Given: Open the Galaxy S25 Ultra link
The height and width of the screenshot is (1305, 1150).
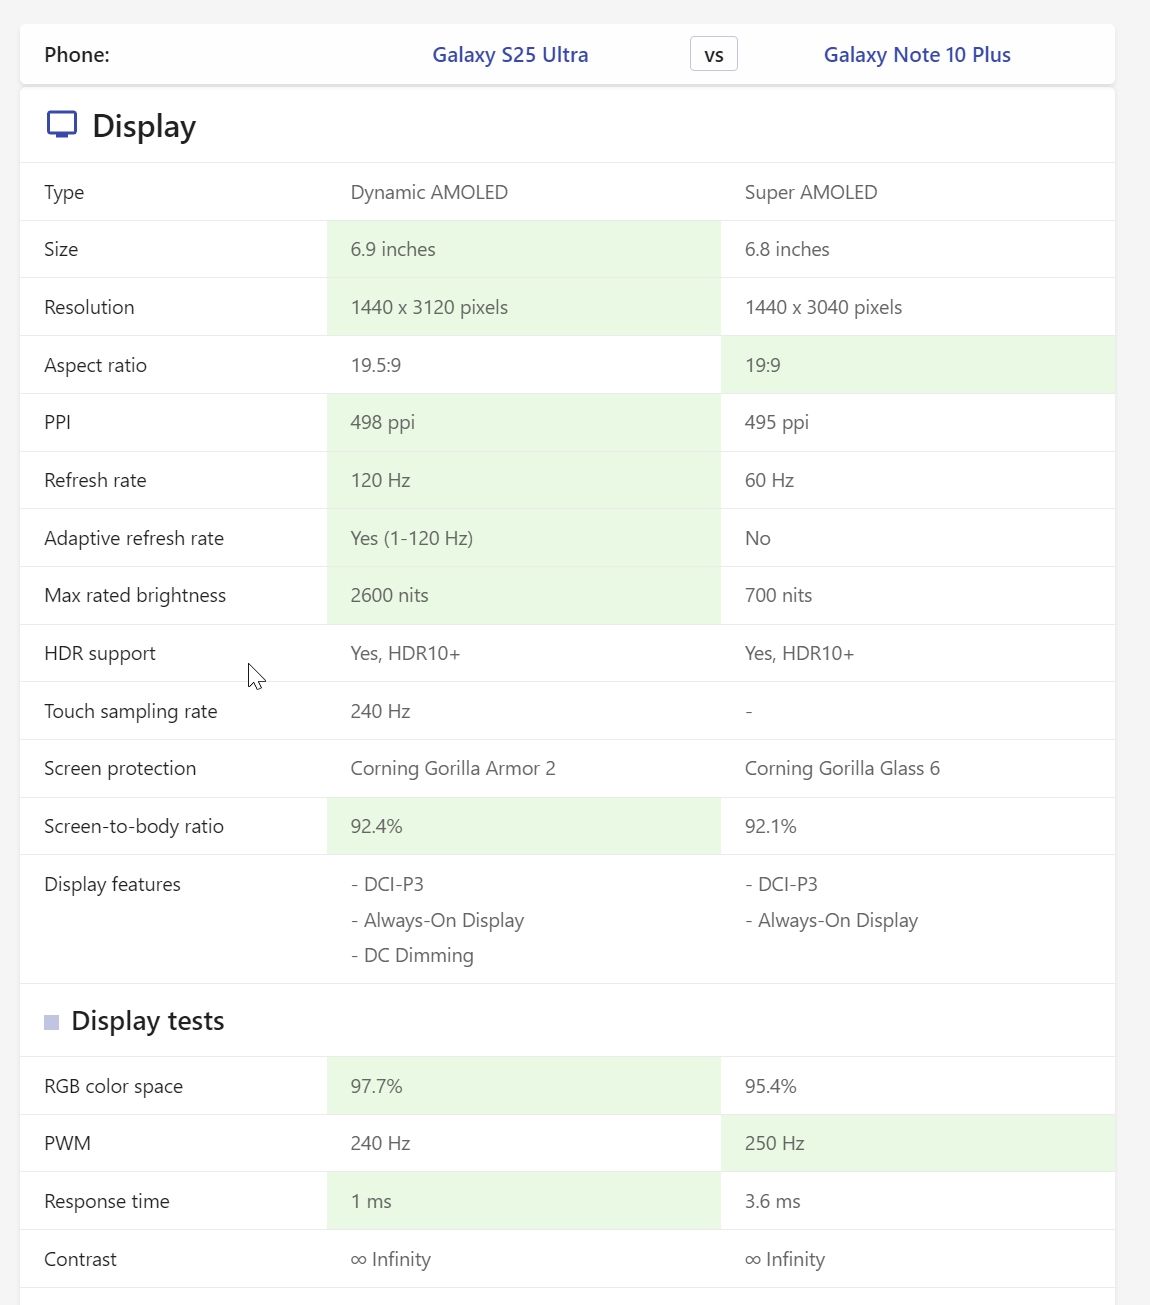Looking at the screenshot, I should [x=510, y=55].
